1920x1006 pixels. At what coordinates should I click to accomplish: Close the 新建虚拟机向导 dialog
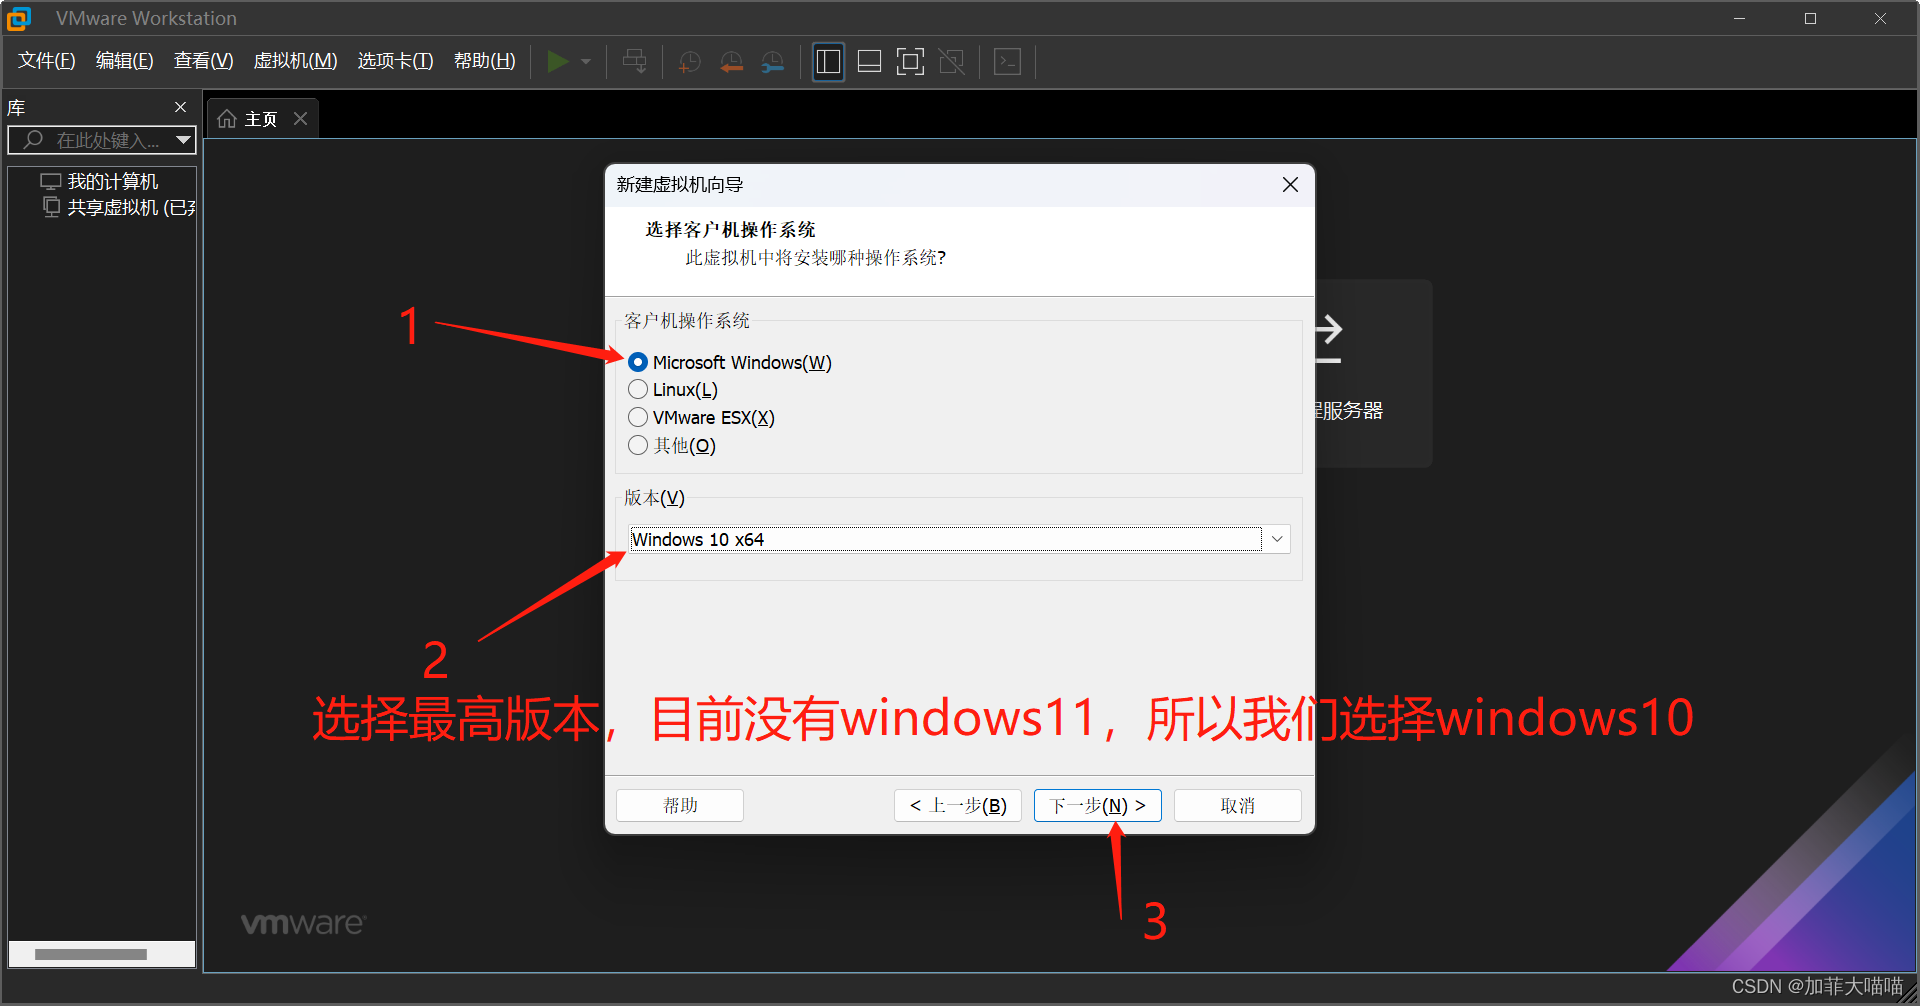coord(1290,185)
